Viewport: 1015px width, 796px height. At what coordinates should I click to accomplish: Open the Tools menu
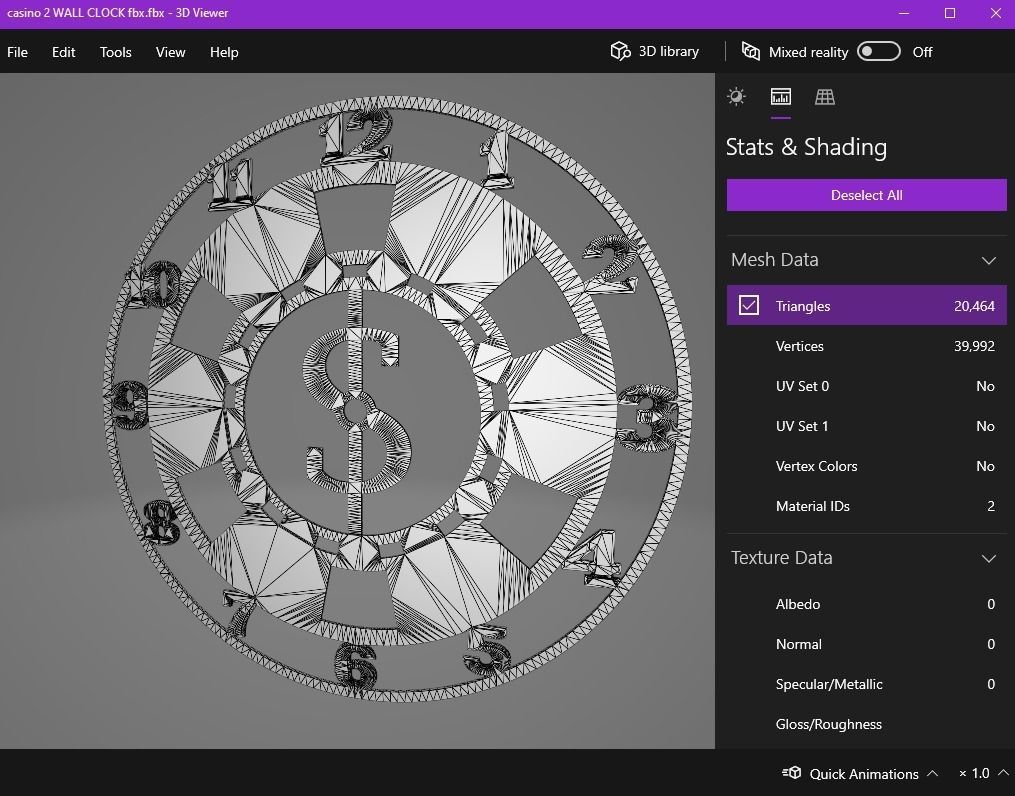(115, 52)
